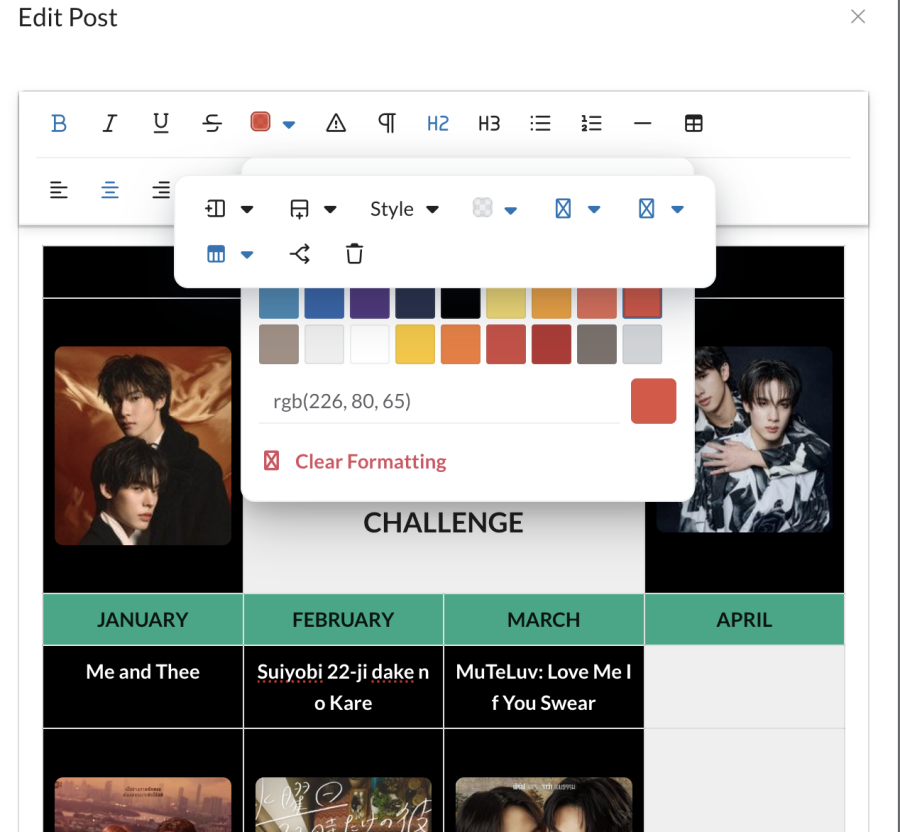
Task: Click the paragraph format icon
Action: [387, 123]
